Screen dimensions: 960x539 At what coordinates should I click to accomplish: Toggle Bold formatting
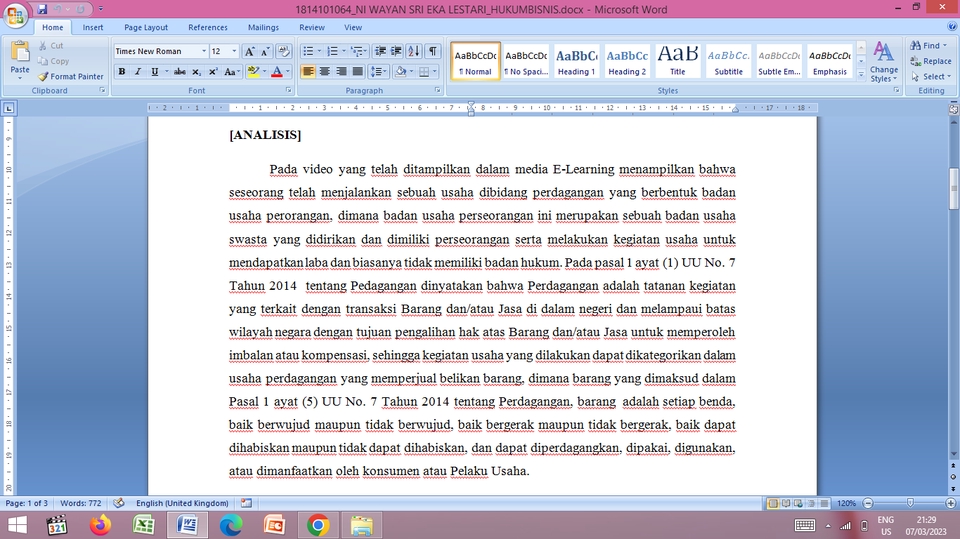point(122,72)
